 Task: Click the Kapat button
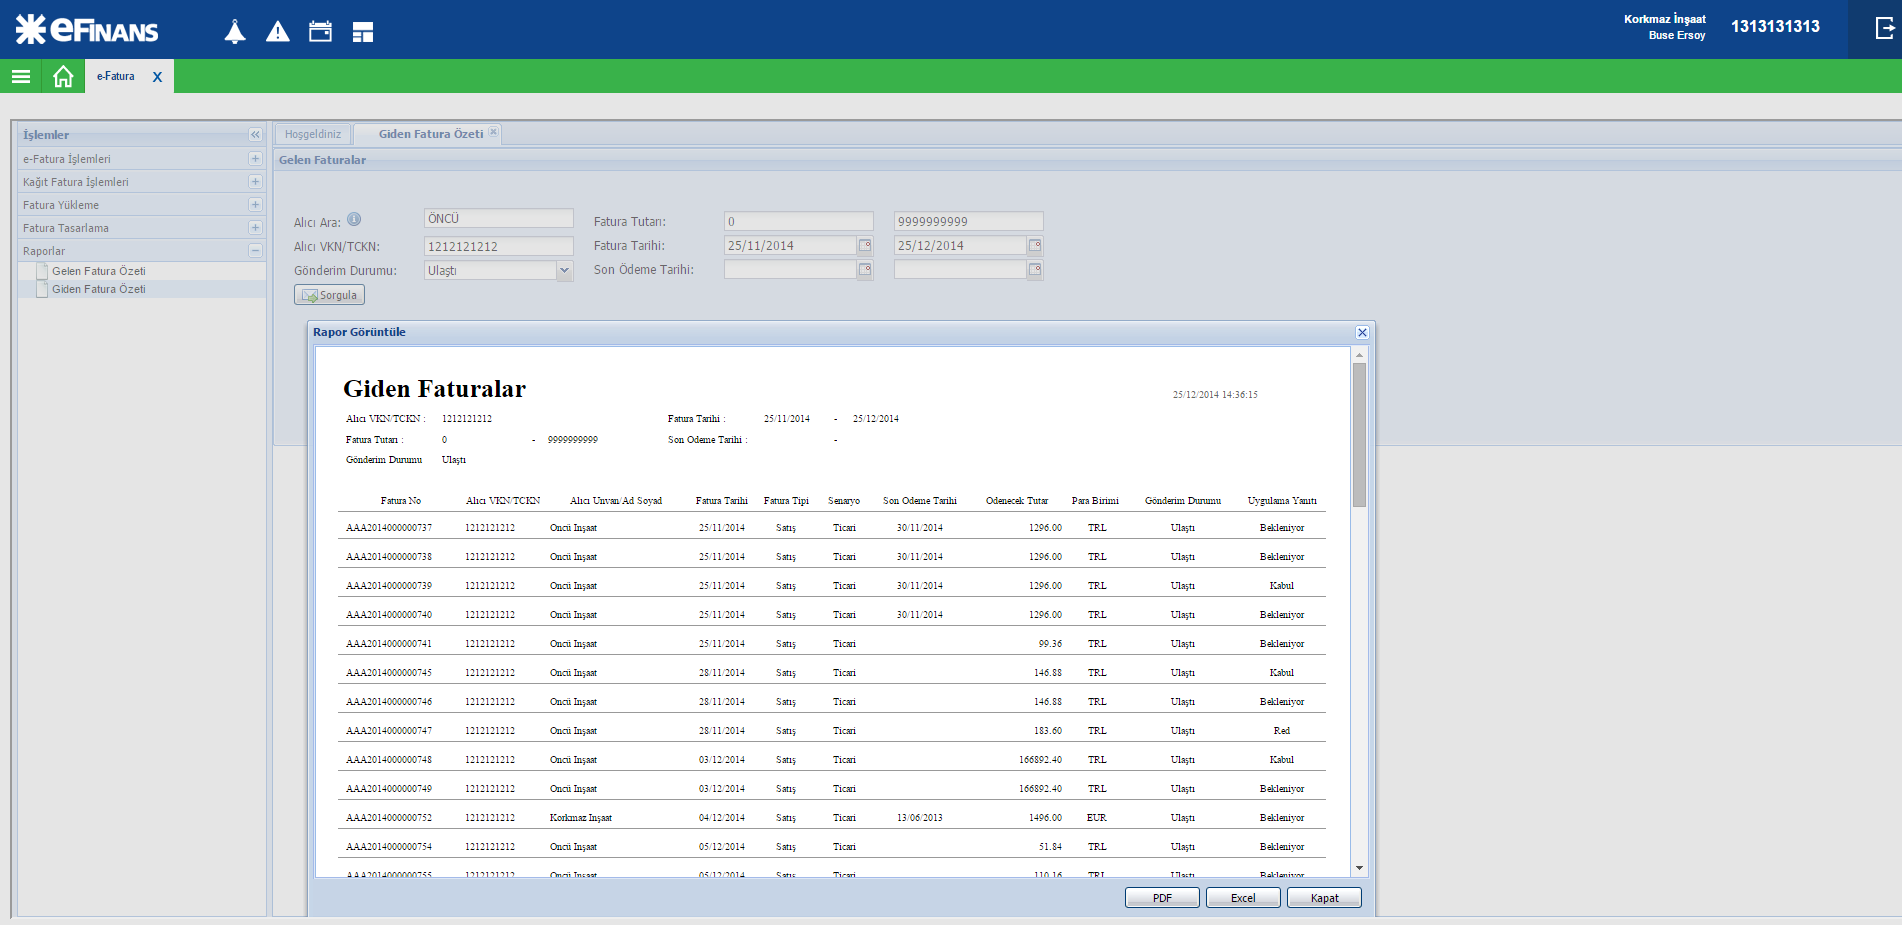(1325, 898)
